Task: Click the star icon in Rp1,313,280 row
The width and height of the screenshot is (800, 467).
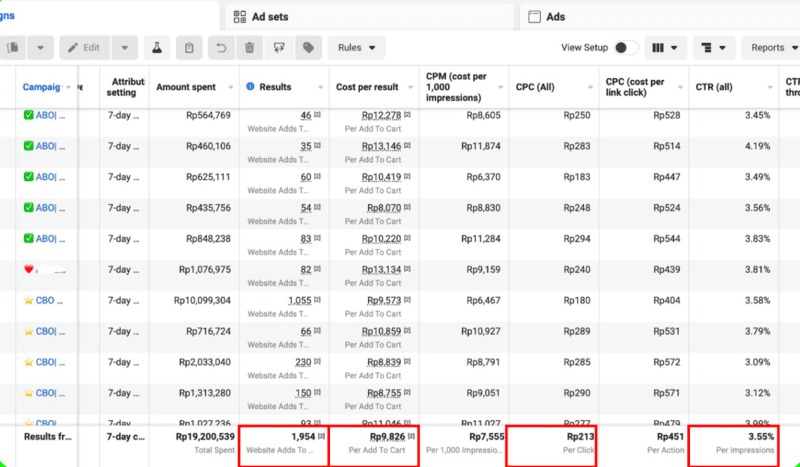Action: [x=29, y=392]
